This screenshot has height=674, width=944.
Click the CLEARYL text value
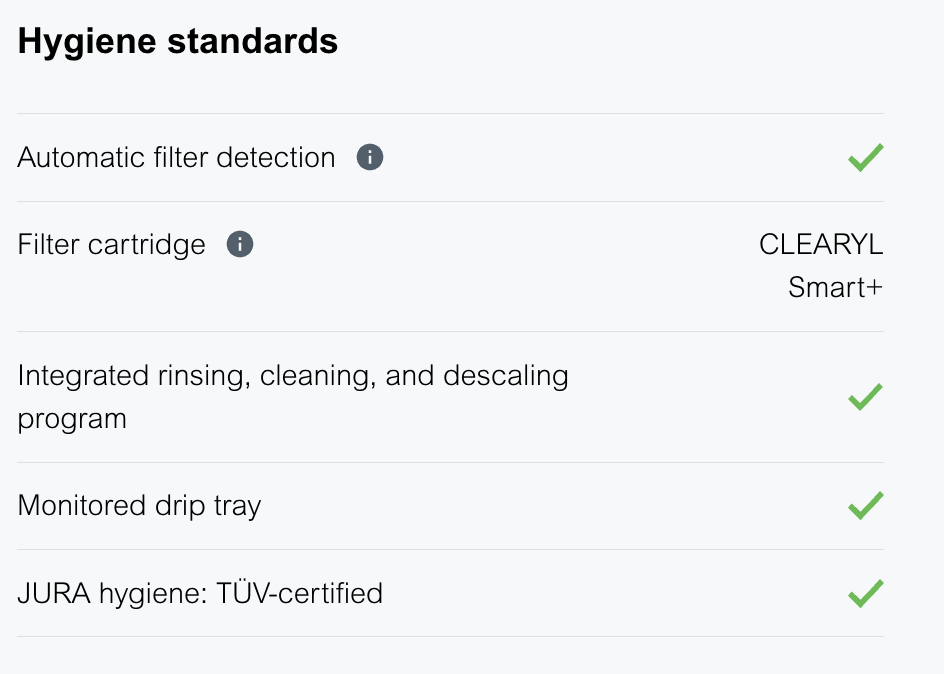[821, 245]
